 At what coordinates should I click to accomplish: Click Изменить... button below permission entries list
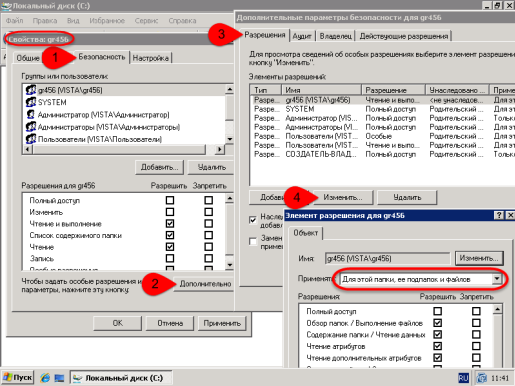pos(343,197)
